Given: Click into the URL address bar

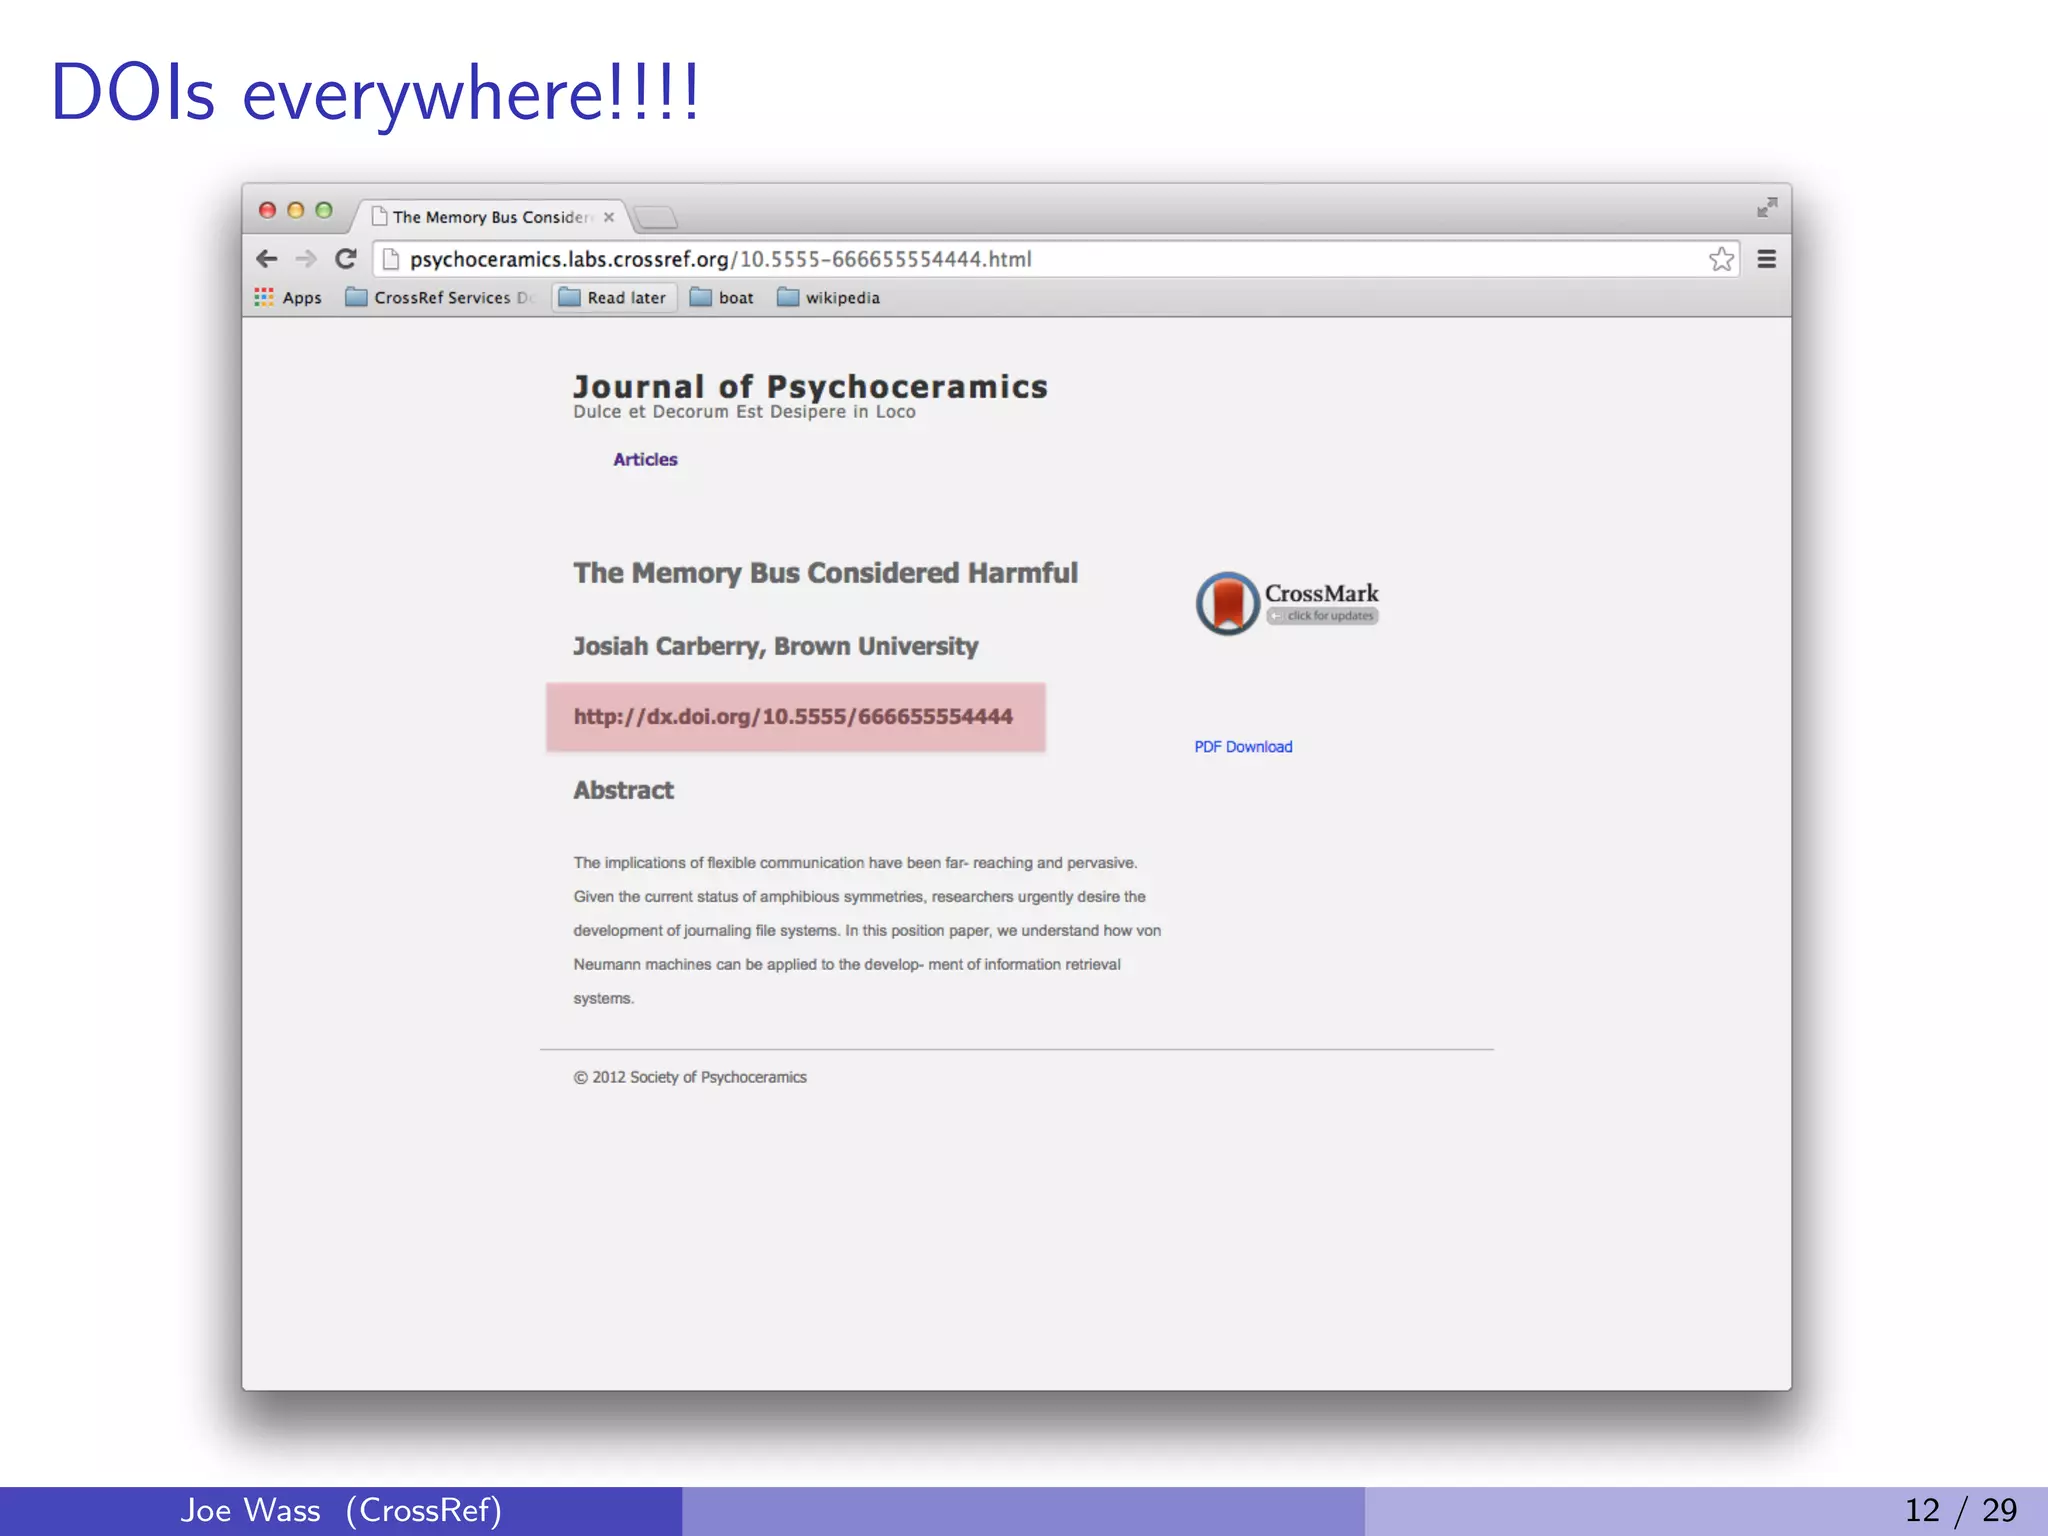Looking at the screenshot, I should (x=1050, y=259).
